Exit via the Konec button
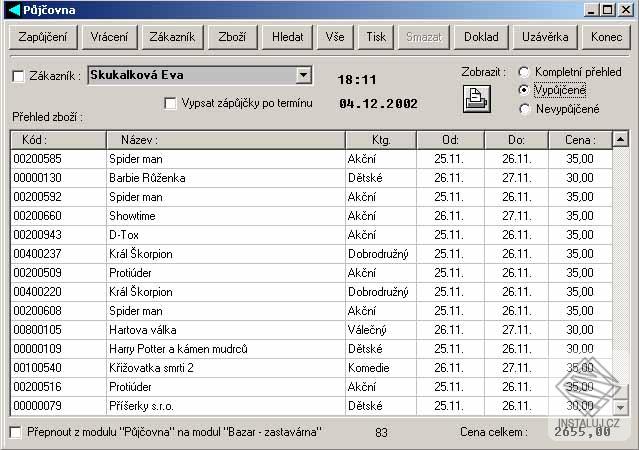 pos(606,37)
